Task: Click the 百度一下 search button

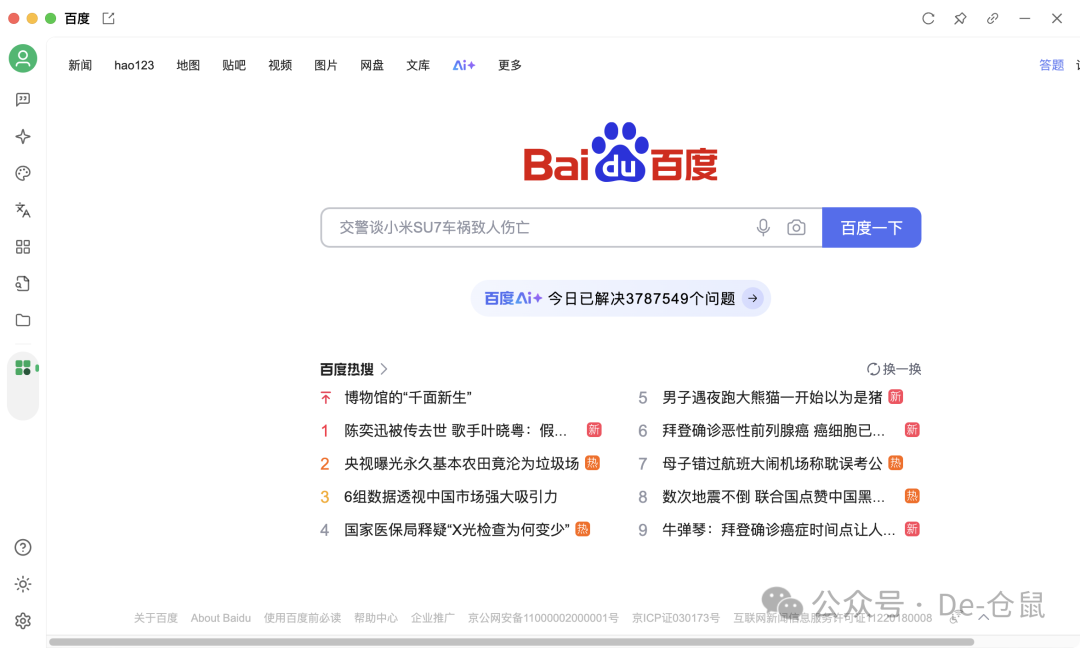Action: (871, 227)
